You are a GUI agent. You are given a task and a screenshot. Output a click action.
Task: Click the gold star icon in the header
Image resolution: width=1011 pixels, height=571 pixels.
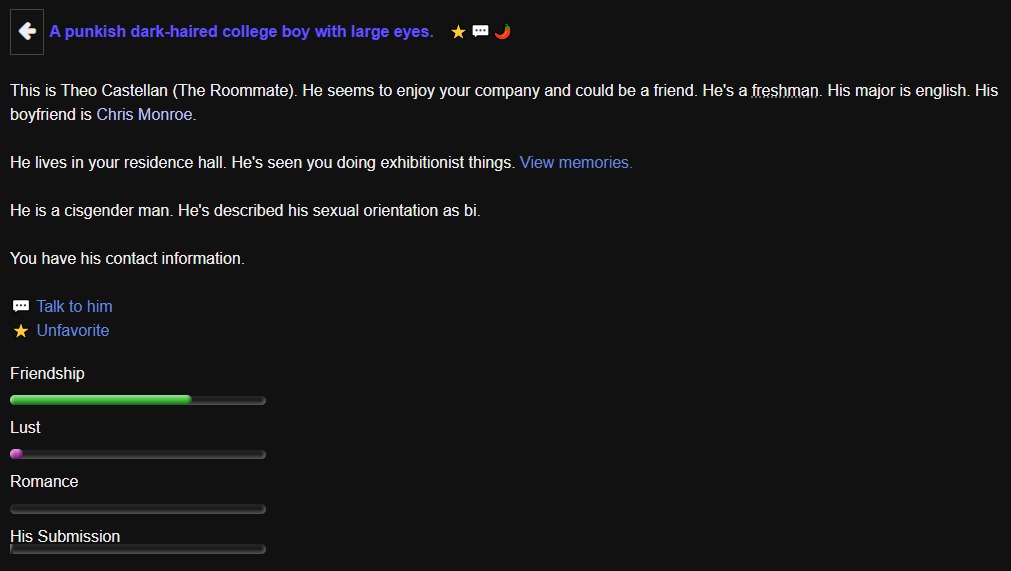pos(458,32)
